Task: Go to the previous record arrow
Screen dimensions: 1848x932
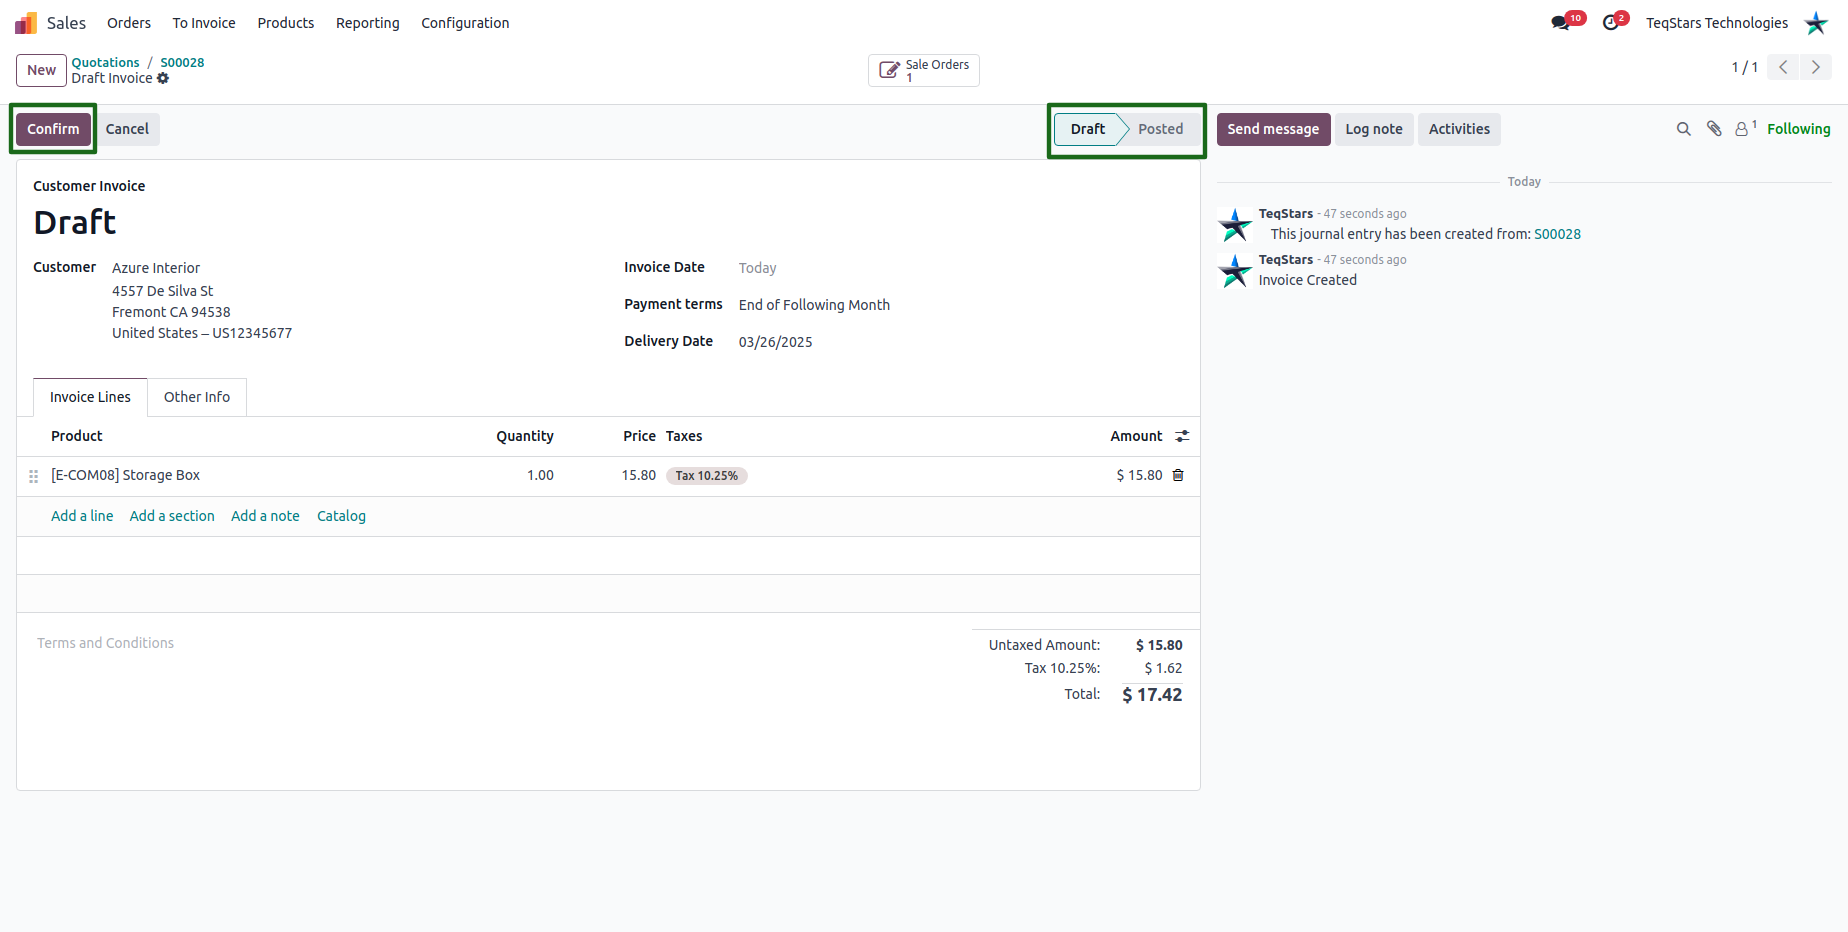Action: point(1783,67)
